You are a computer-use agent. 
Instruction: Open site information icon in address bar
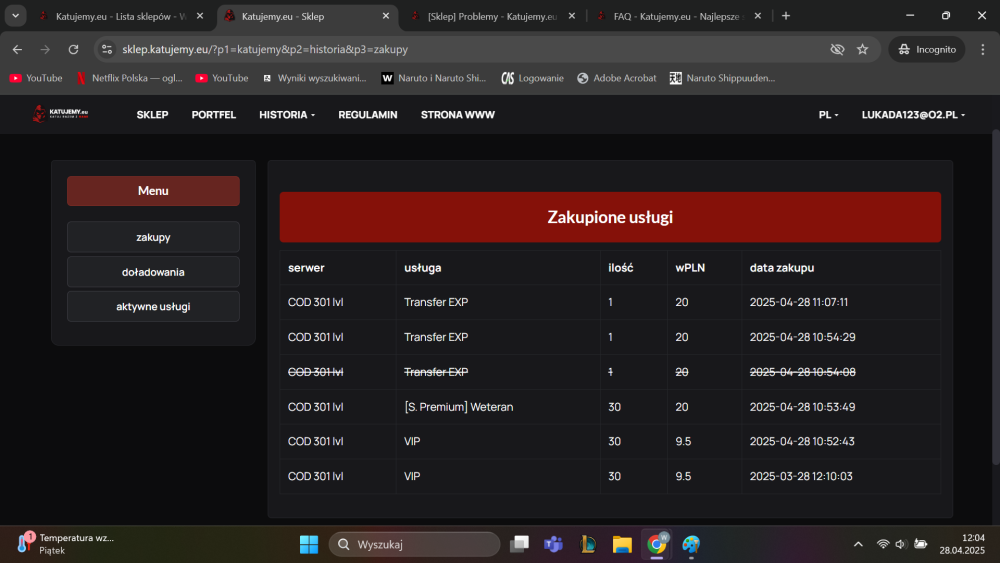[x=107, y=49]
